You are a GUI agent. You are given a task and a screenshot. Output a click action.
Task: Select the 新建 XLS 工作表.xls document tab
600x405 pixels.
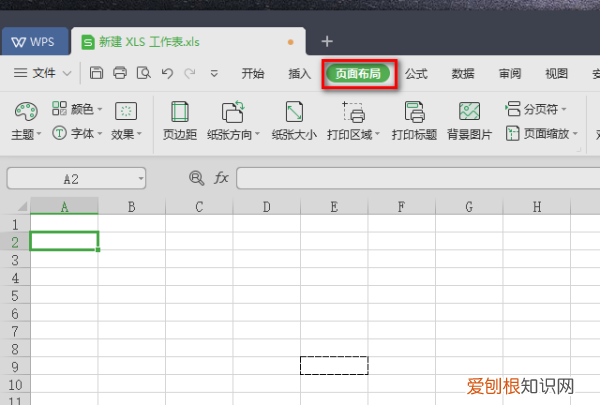click(x=188, y=41)
